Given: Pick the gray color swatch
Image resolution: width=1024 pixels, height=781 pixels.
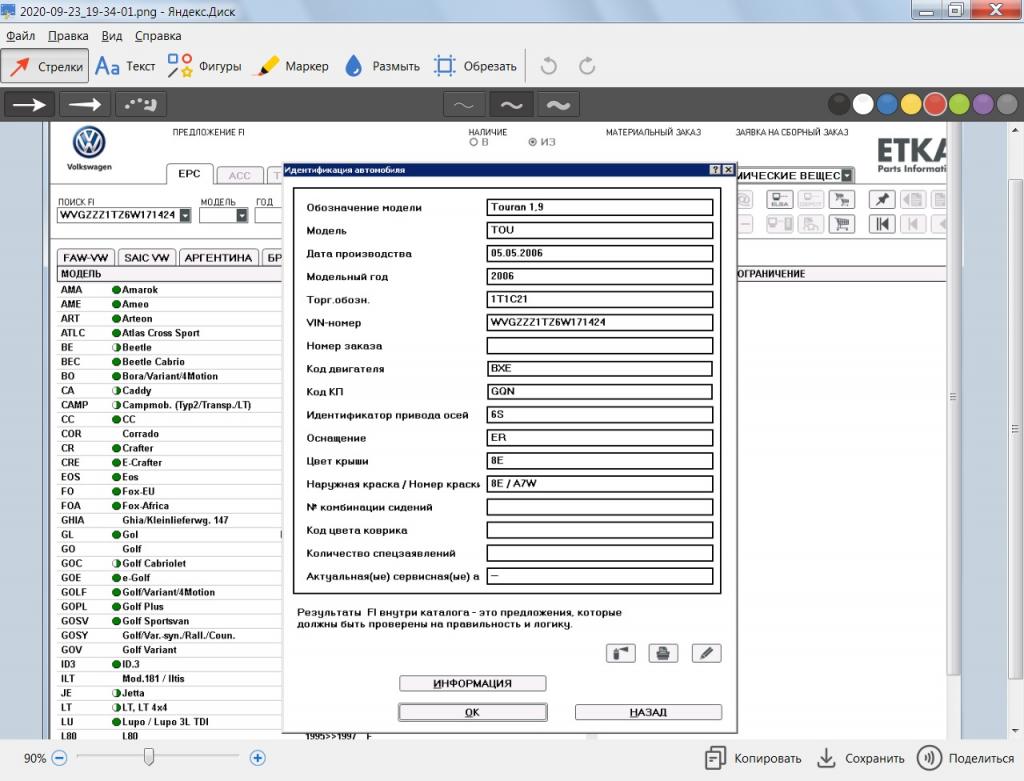Looking at the screenshot, I should pyautogui.click(x=1007, y=104).
